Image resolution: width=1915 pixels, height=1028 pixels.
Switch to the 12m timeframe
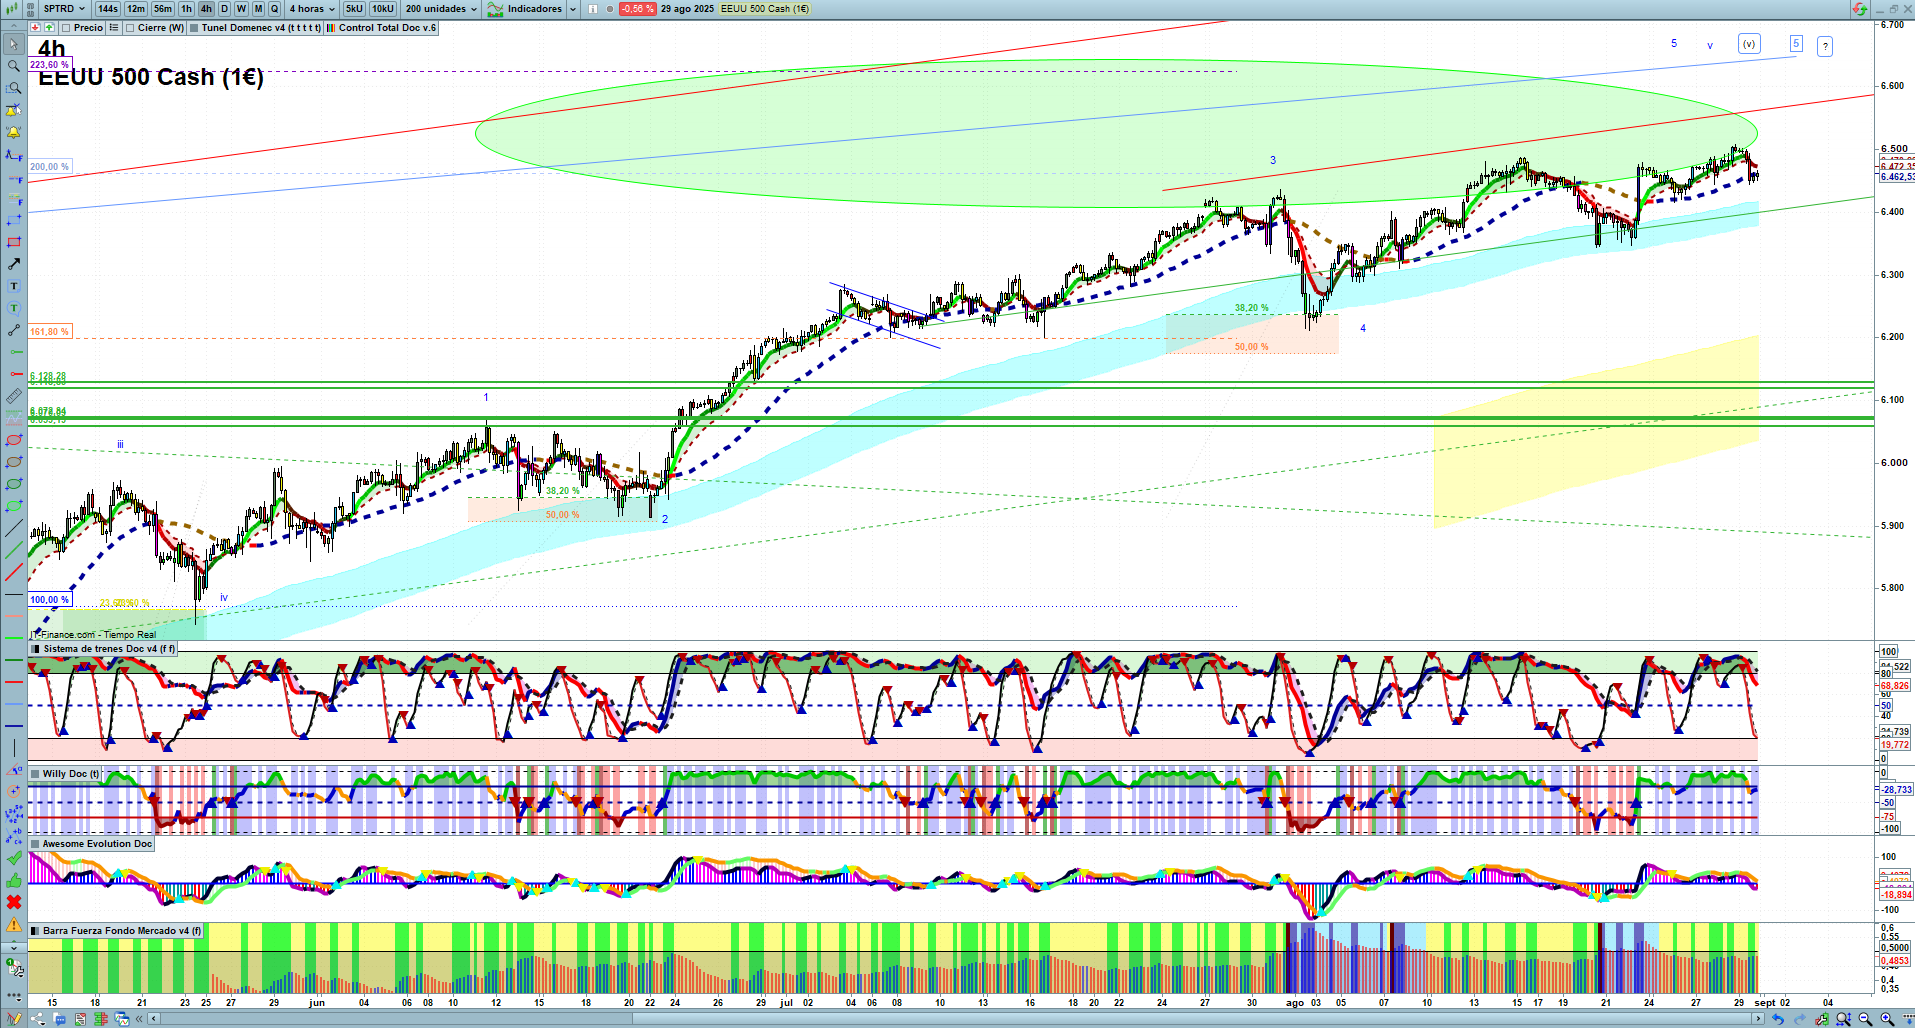136,9
